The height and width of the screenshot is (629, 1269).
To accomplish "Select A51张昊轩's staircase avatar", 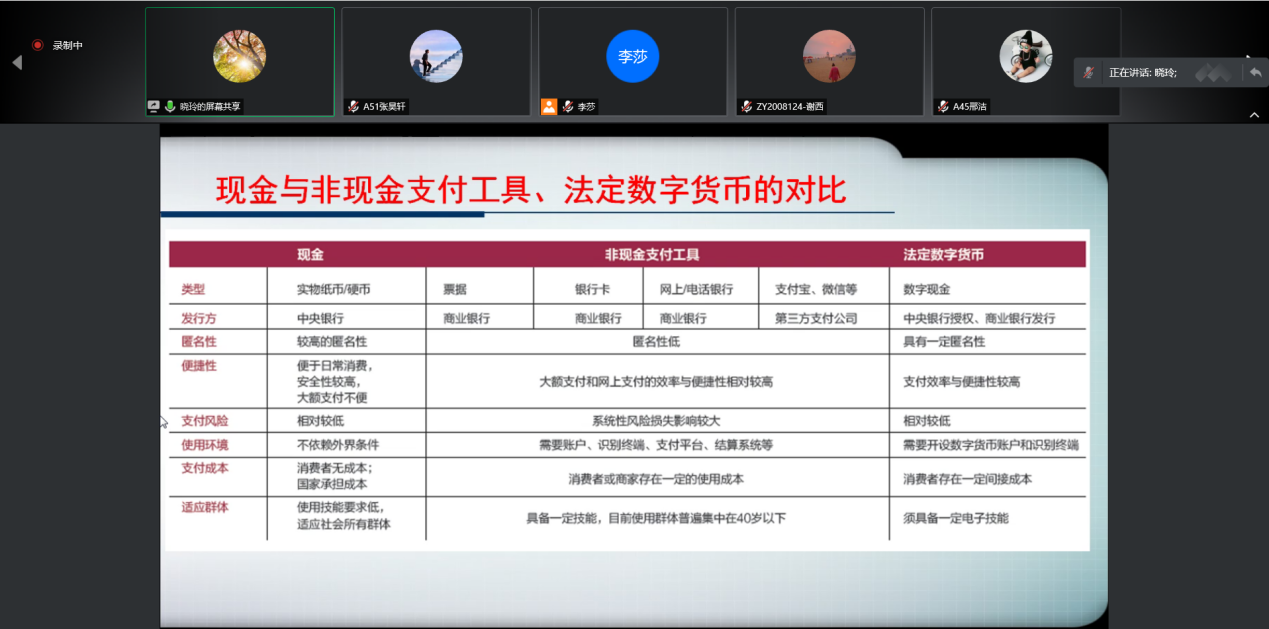I will tap(436, 56).
